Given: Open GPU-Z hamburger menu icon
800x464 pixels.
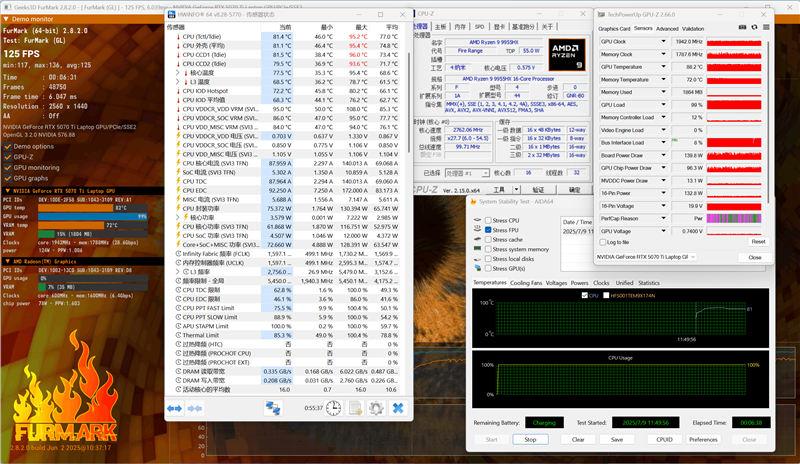Looking at the screenshot, I should click(766, 28).
